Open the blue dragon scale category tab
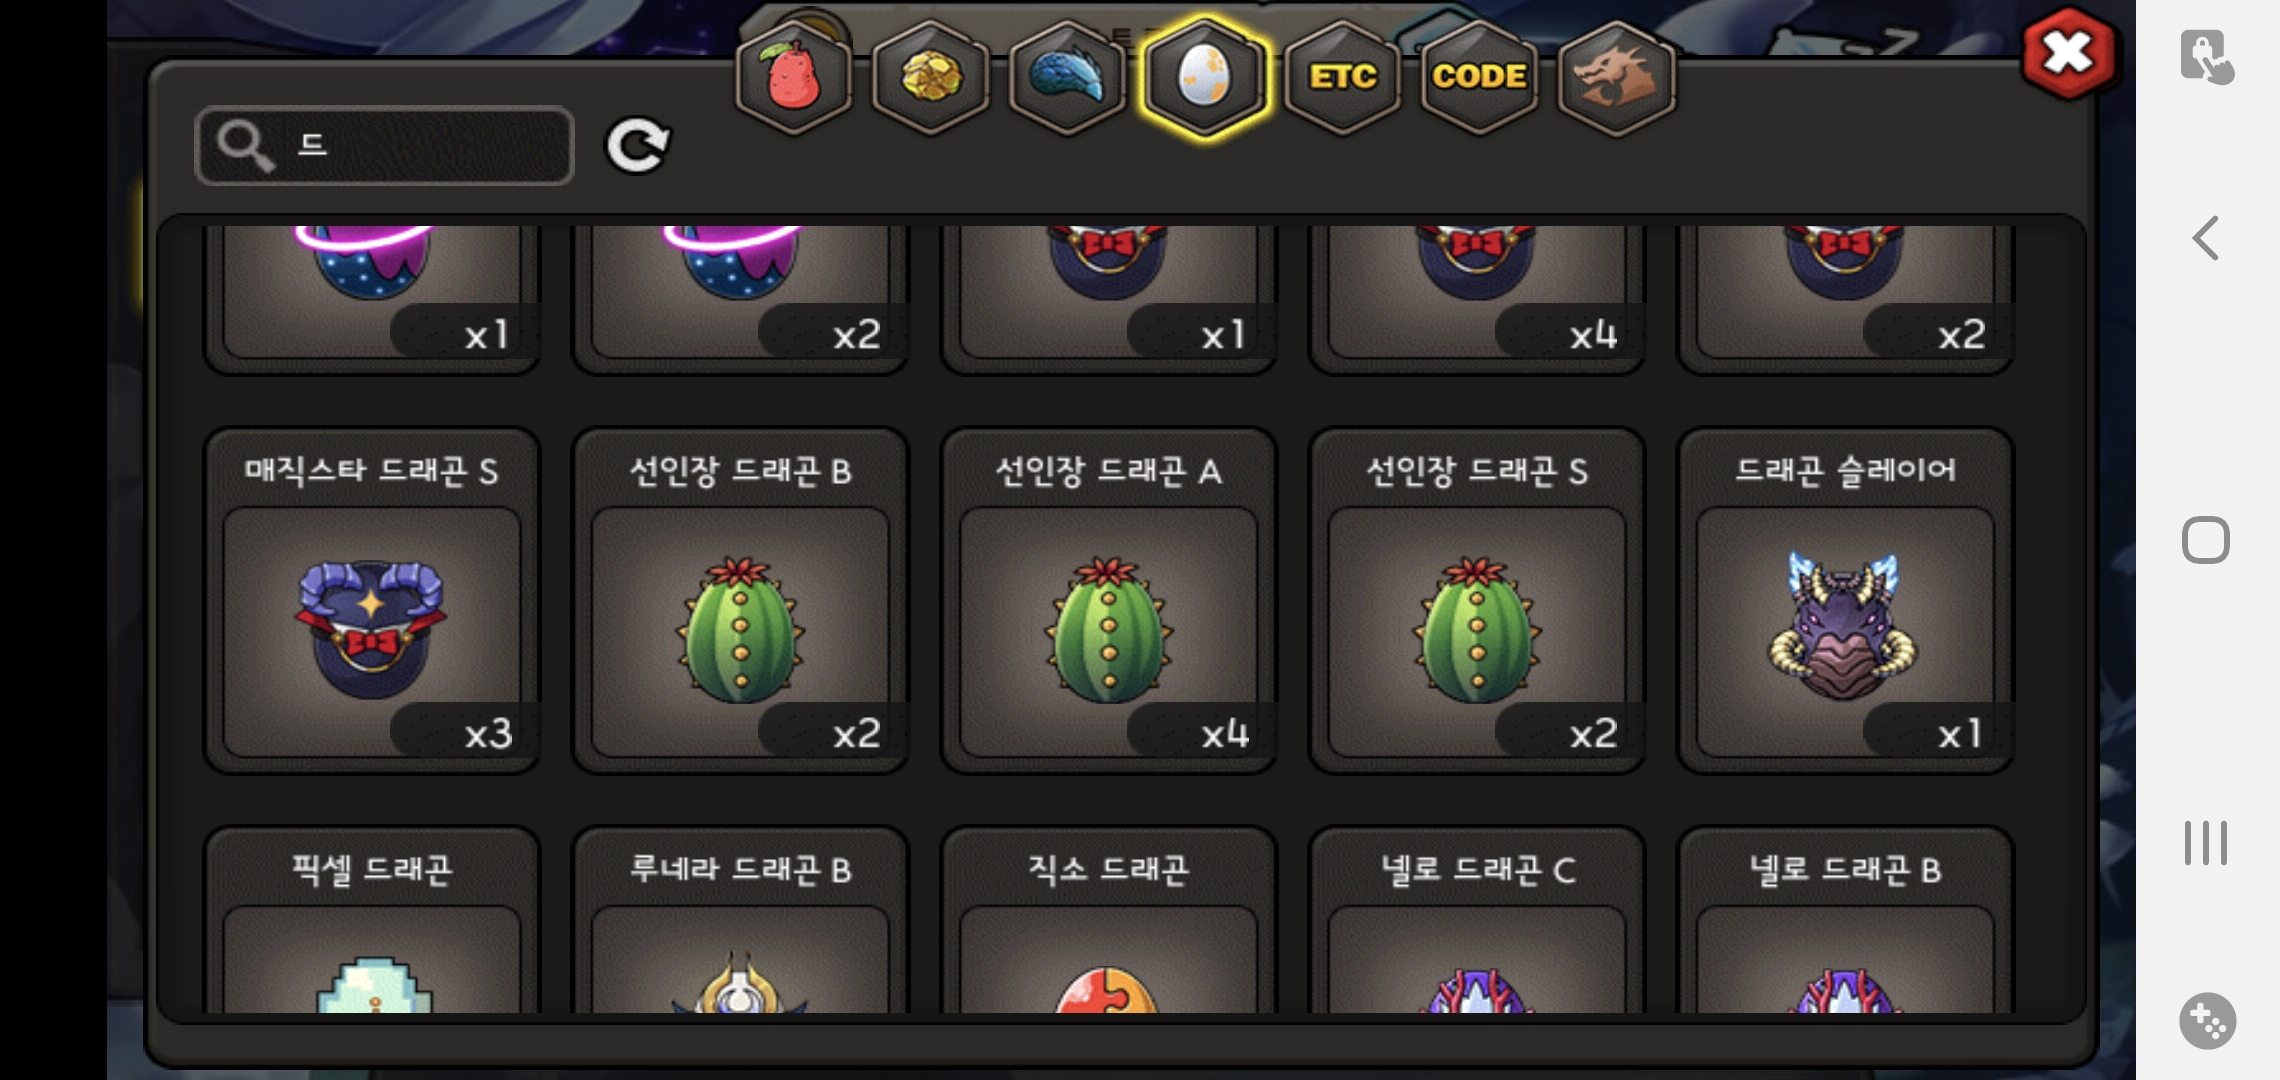 click(1068, 78)
